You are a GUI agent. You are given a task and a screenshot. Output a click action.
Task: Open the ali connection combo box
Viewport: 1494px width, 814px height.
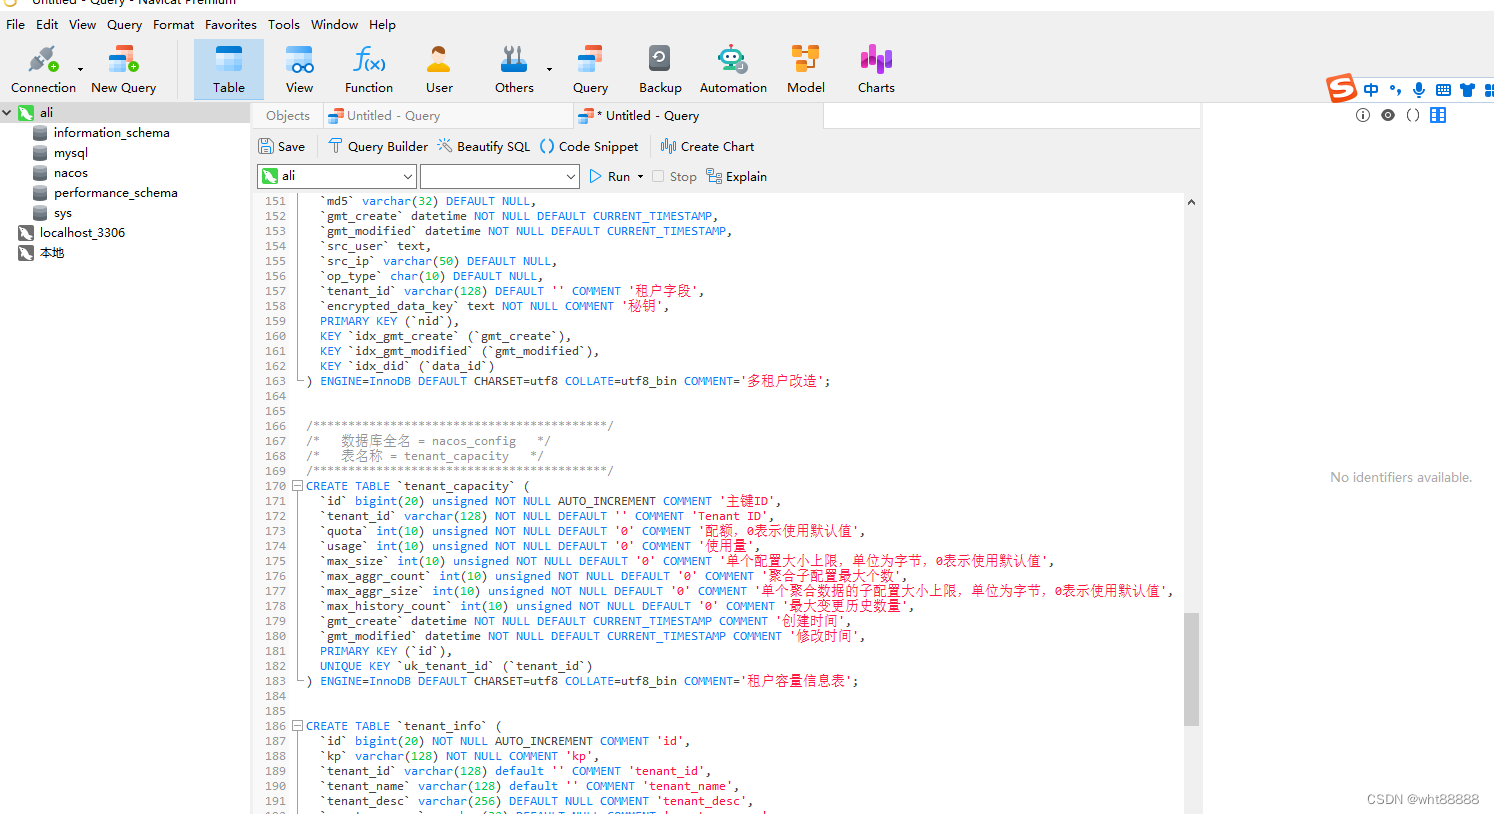tap(337, 176)
